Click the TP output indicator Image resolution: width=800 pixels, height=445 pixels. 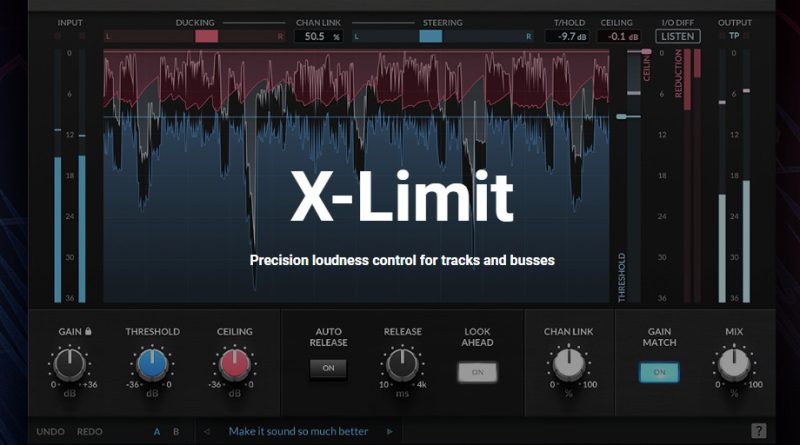[x=734, y=36]
